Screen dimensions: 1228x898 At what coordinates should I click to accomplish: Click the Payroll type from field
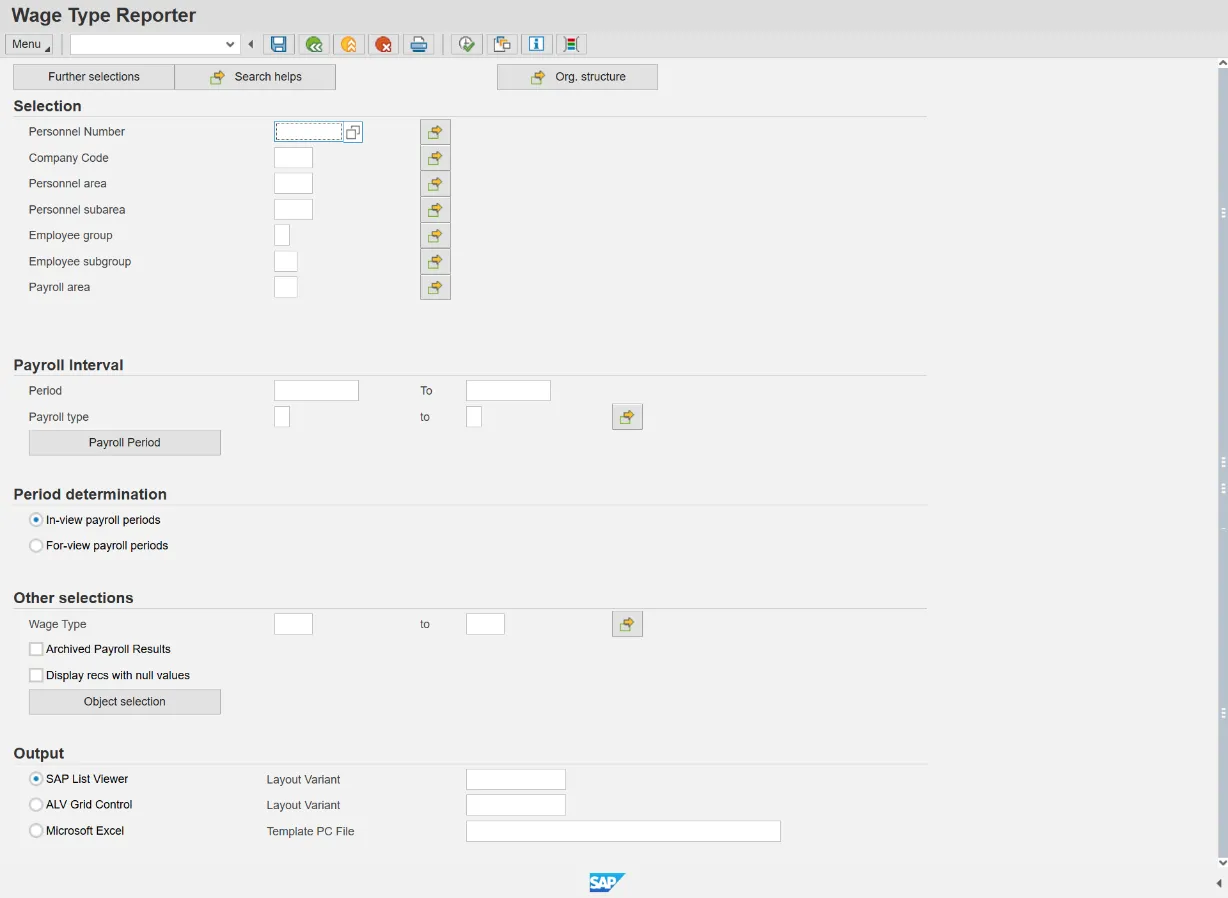point(282,417)
